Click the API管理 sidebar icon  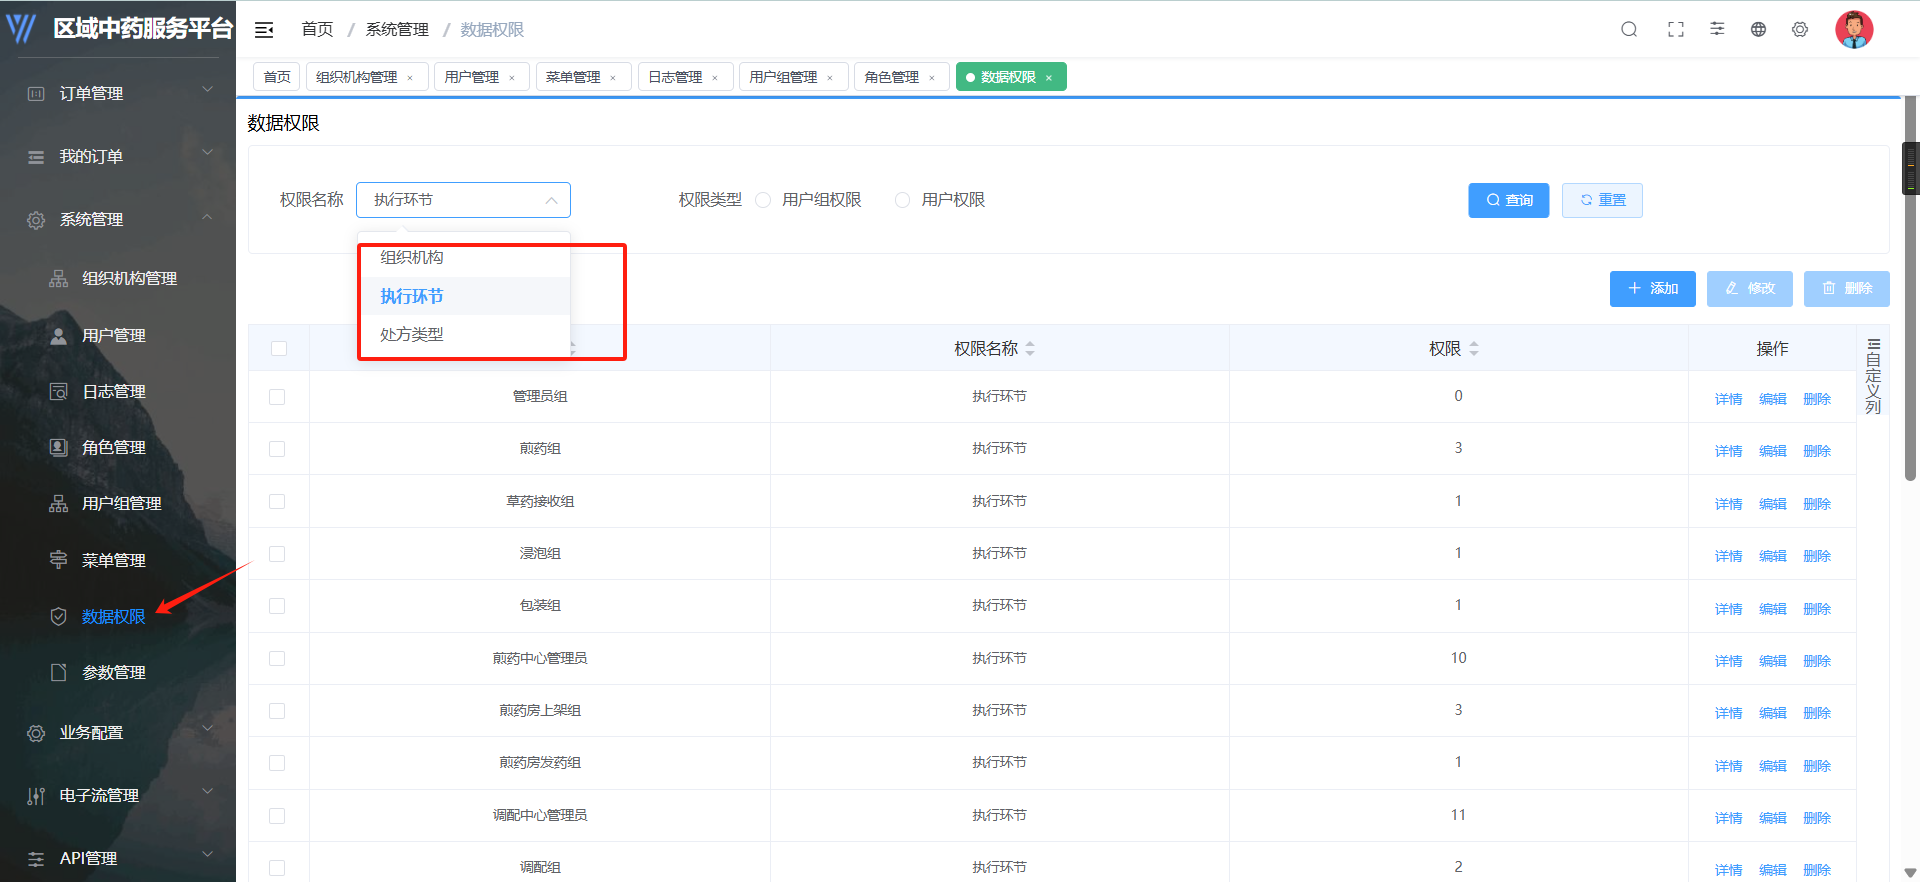[36, 859]
